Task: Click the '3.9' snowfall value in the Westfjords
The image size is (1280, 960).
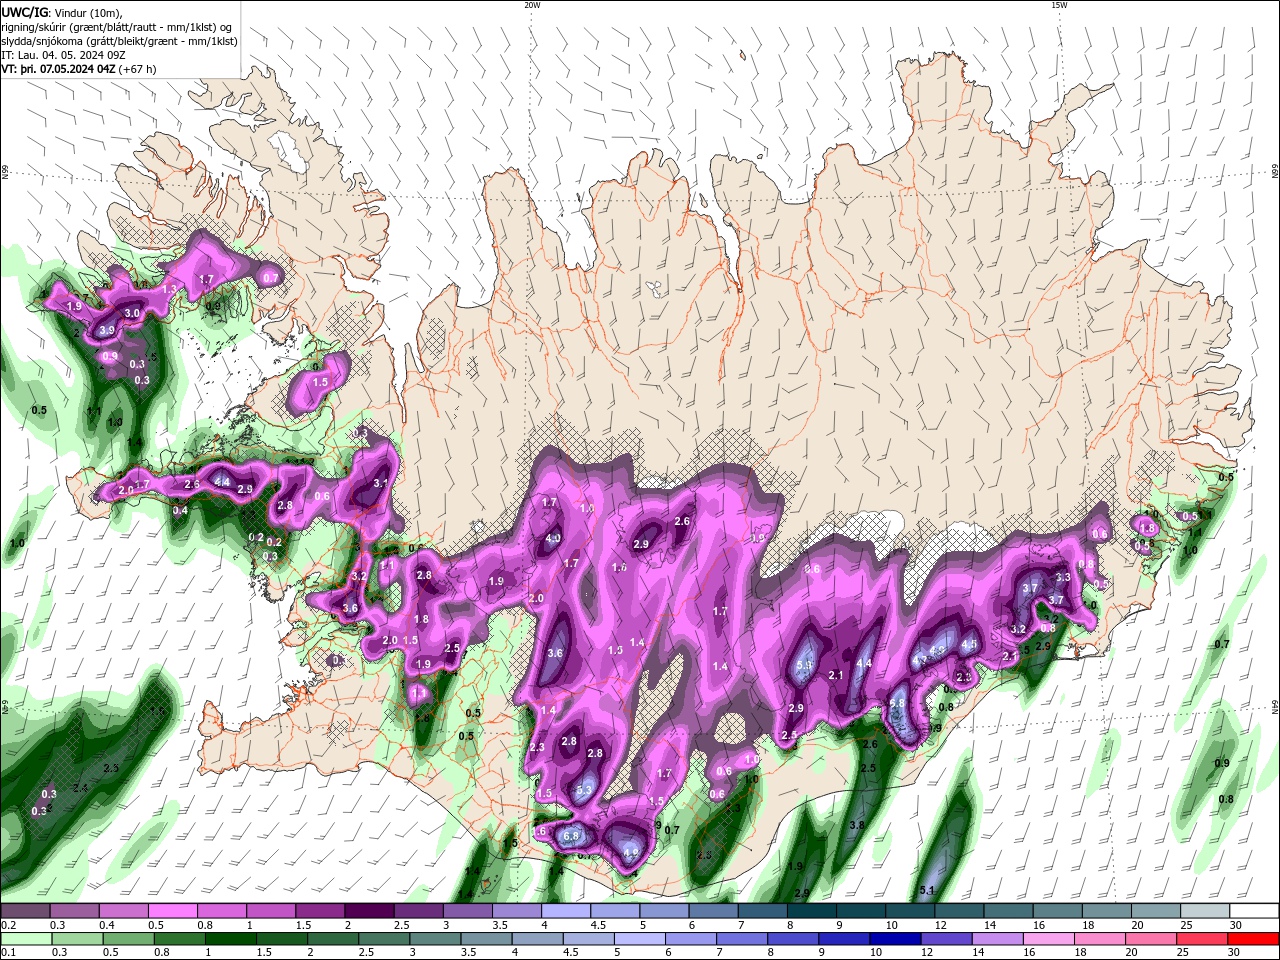Action: tap(108, 330)
